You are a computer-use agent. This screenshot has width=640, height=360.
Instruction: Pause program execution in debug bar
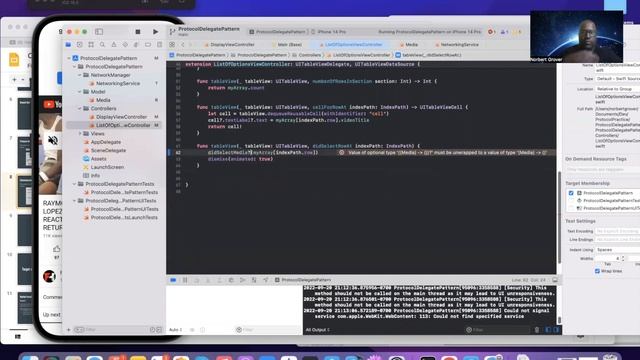185,280
